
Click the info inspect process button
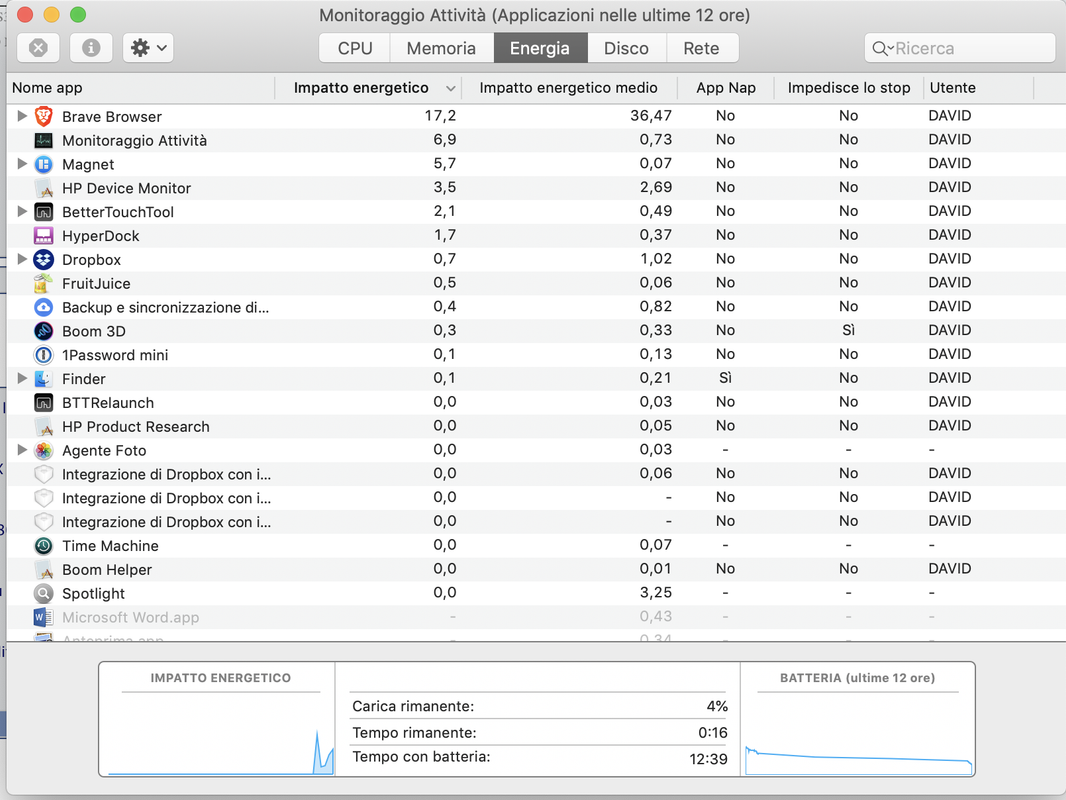pos(91,48)
